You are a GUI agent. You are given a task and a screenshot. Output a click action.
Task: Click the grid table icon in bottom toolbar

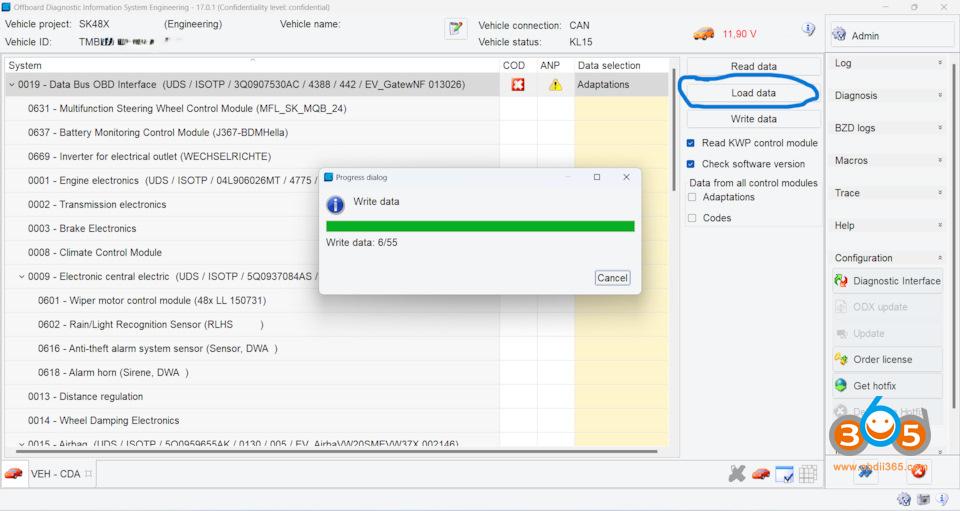click(x=808, y=474)
